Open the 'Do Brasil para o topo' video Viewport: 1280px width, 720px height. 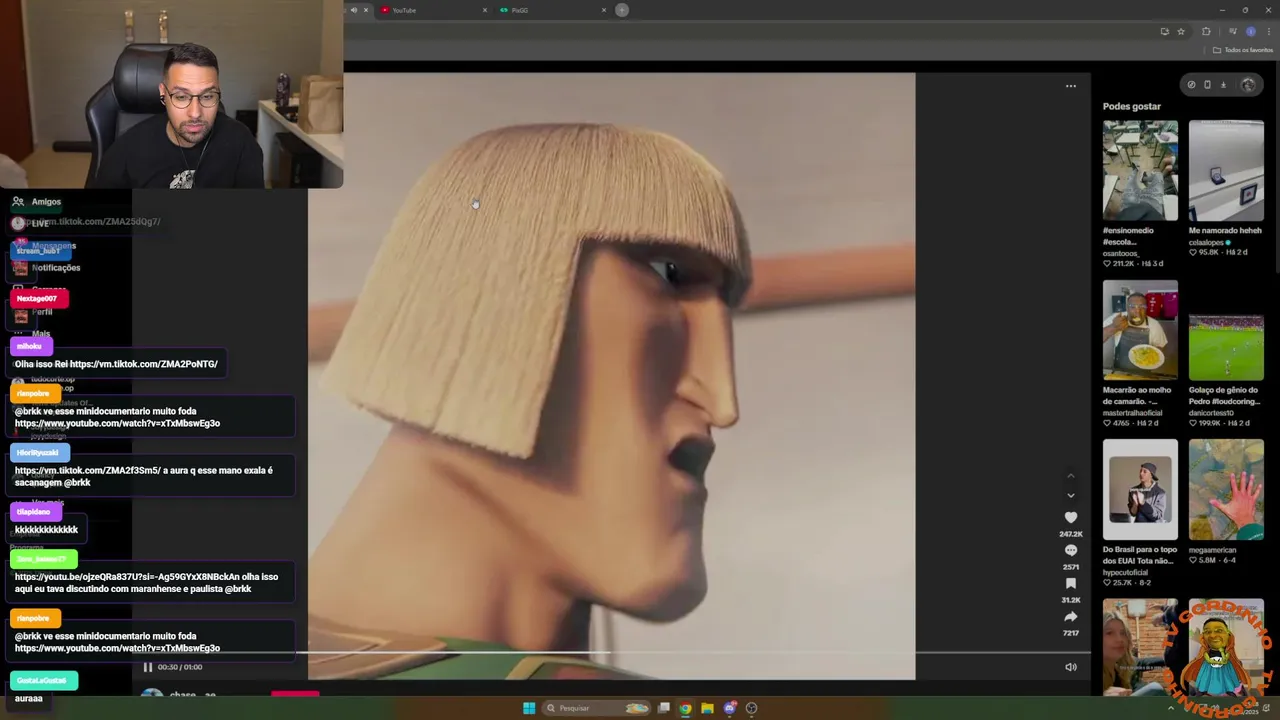click(1140, 489)
